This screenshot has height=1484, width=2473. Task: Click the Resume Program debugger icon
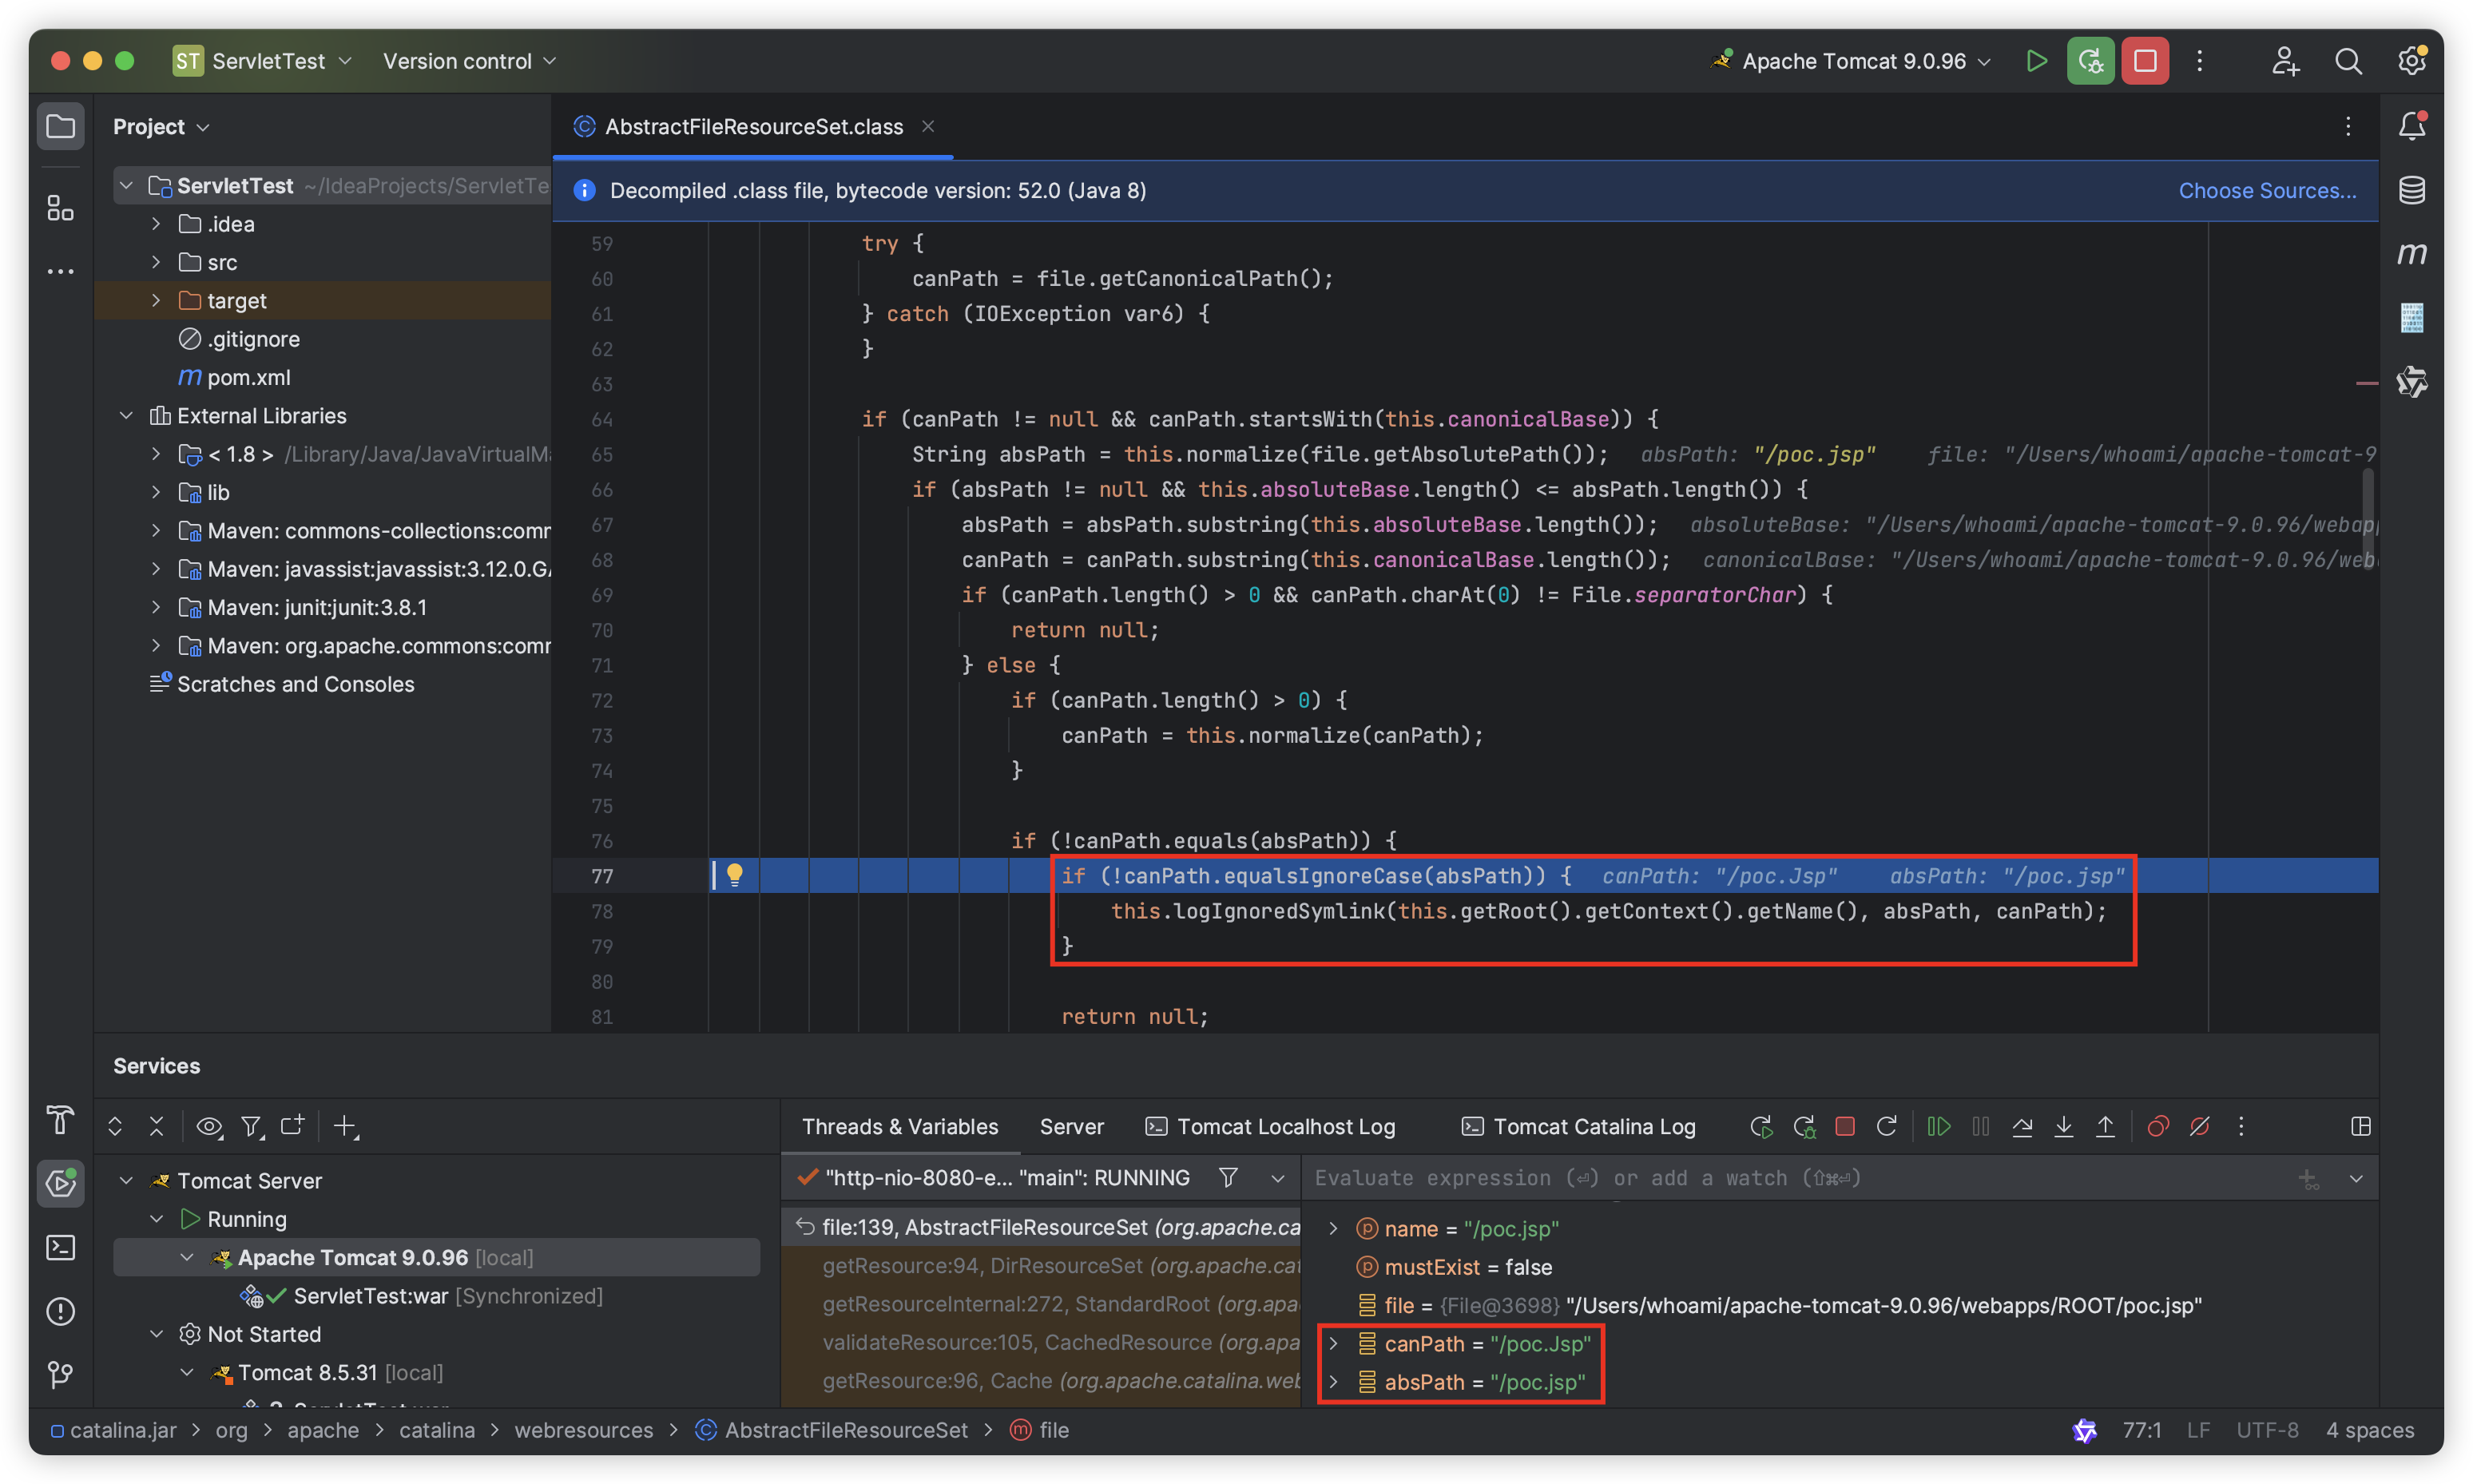tap(1938, 1127)
